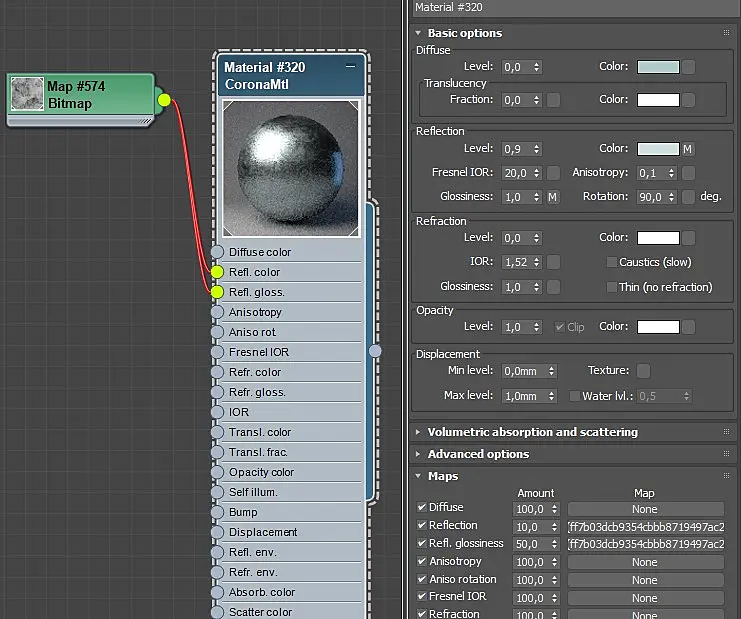This screenshot has height=619, width=741.
Task: Toggle the Opacity Clip checkbox
Action: coord(560,327)
